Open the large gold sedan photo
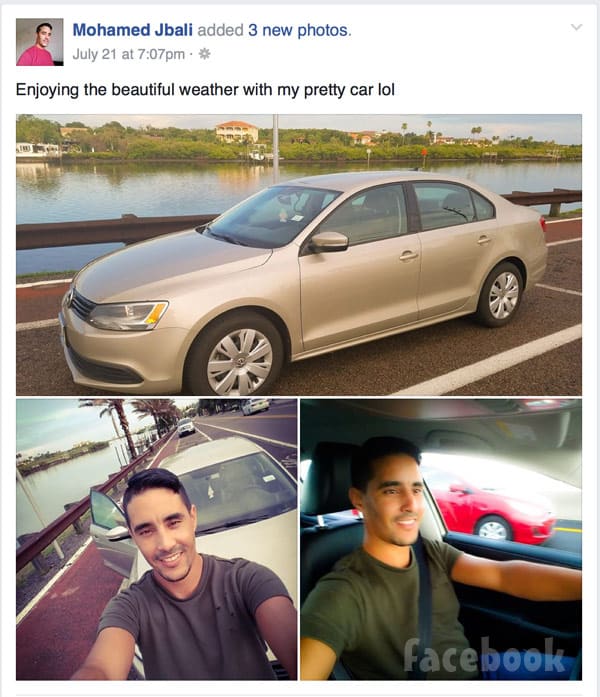600x697 pixels. [299, 255]
